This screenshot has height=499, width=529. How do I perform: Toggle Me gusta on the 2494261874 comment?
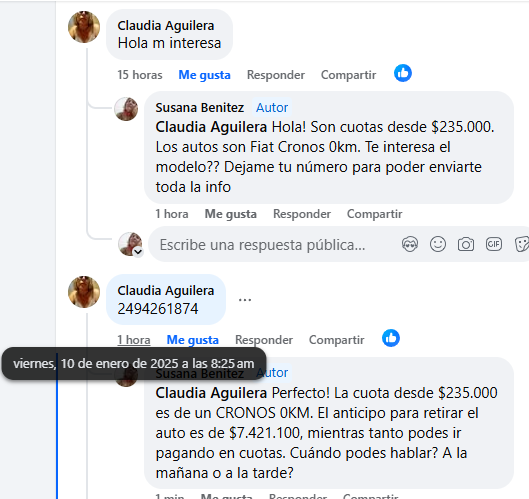(x=193, y=340)
